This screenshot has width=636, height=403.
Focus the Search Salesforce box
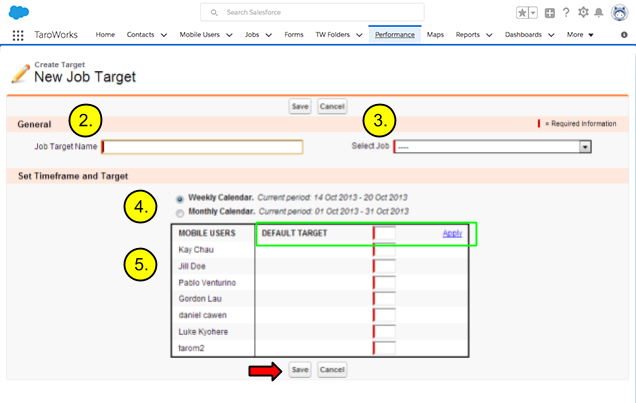(312, 12)
